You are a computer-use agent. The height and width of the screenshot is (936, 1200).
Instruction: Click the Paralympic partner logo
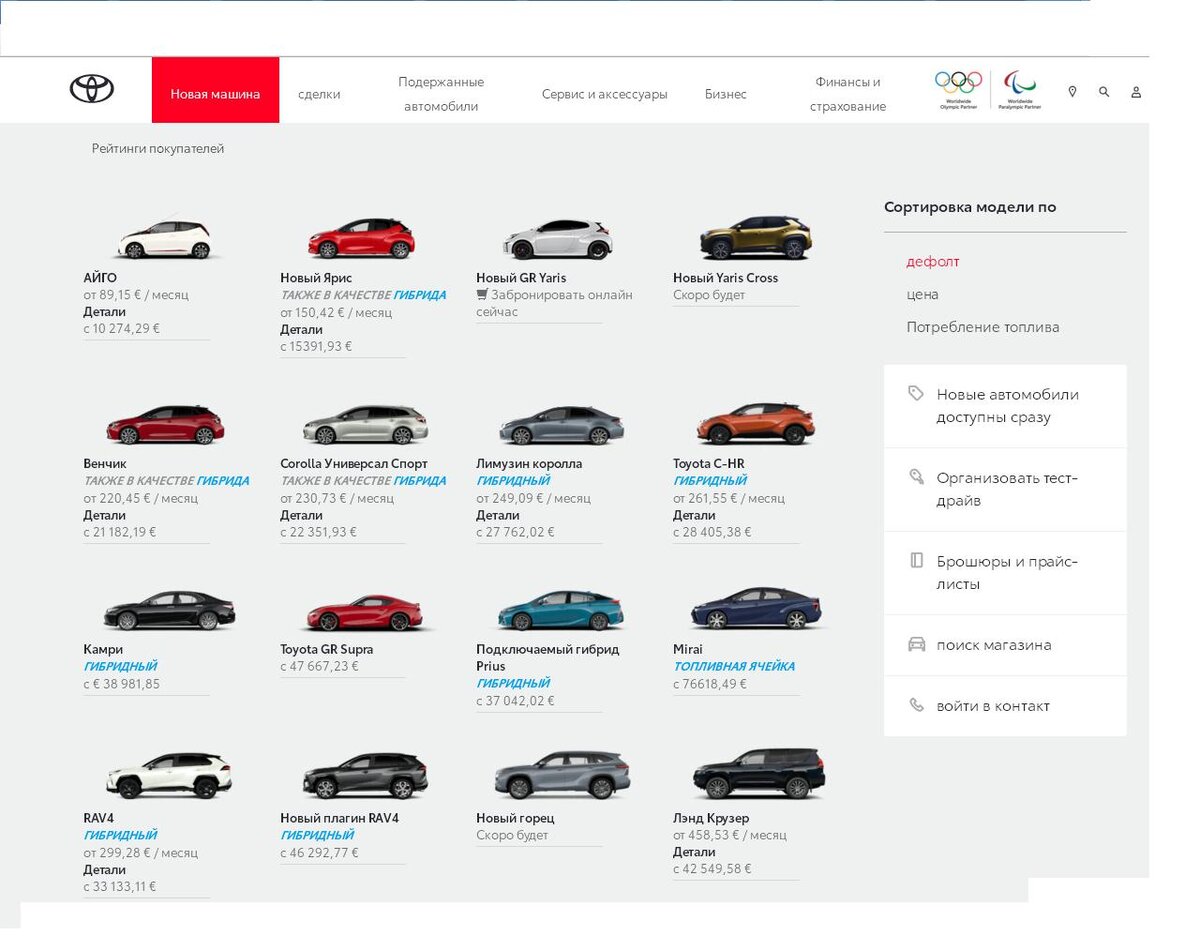1021,89
